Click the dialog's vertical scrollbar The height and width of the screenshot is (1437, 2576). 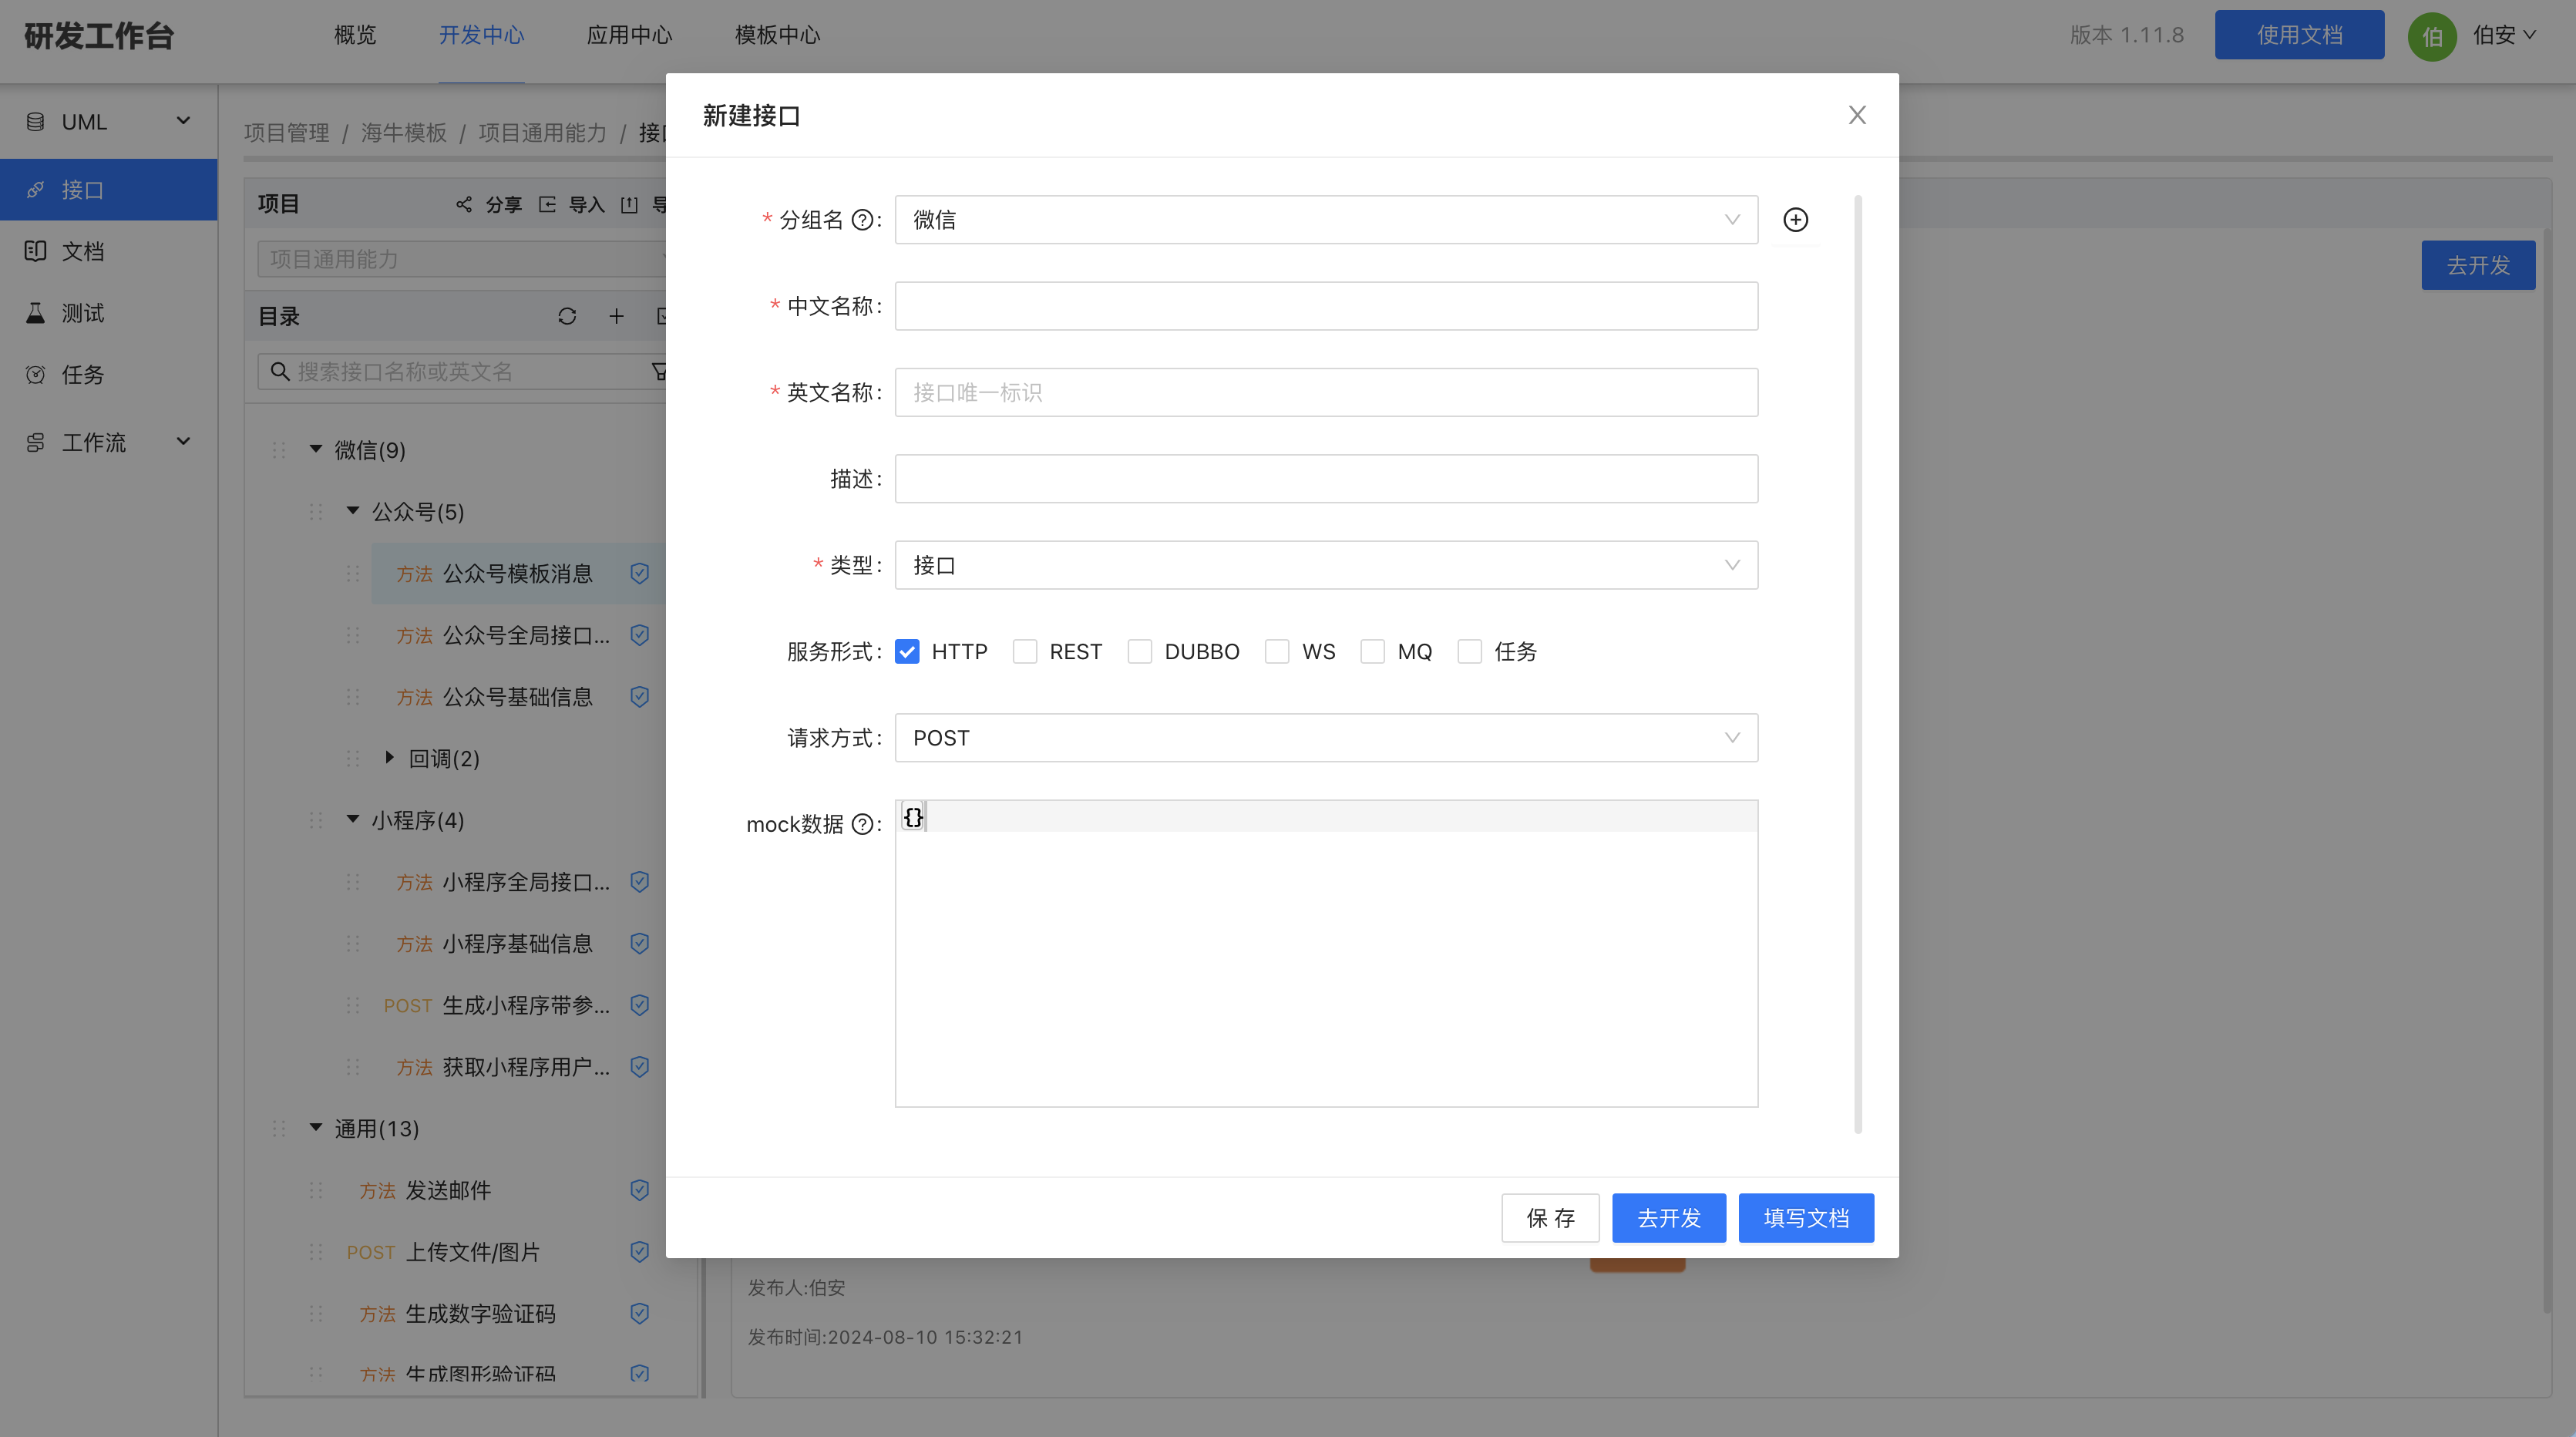[1858, 665]
